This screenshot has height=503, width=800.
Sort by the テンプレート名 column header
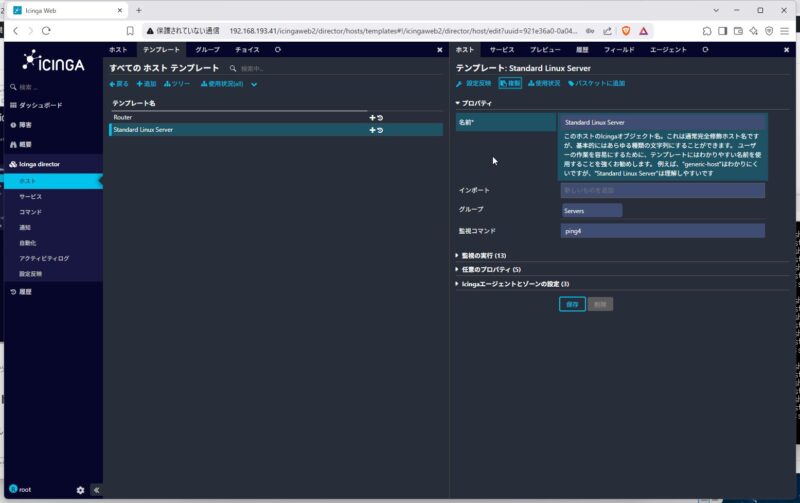point(134,104)
